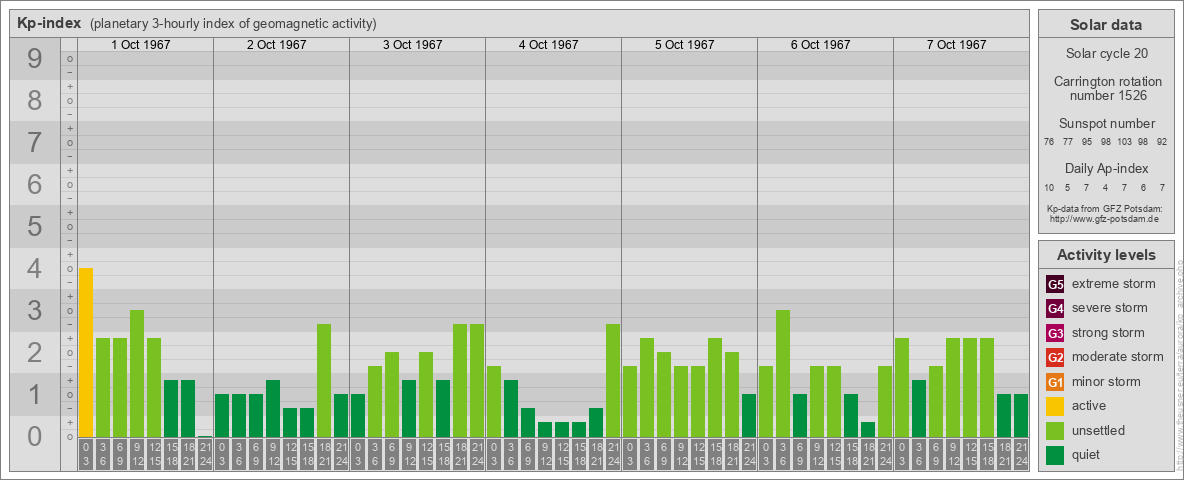Select the yellow active legend swatch
Screen dimensions: 1184x480
coord(1055,406)
